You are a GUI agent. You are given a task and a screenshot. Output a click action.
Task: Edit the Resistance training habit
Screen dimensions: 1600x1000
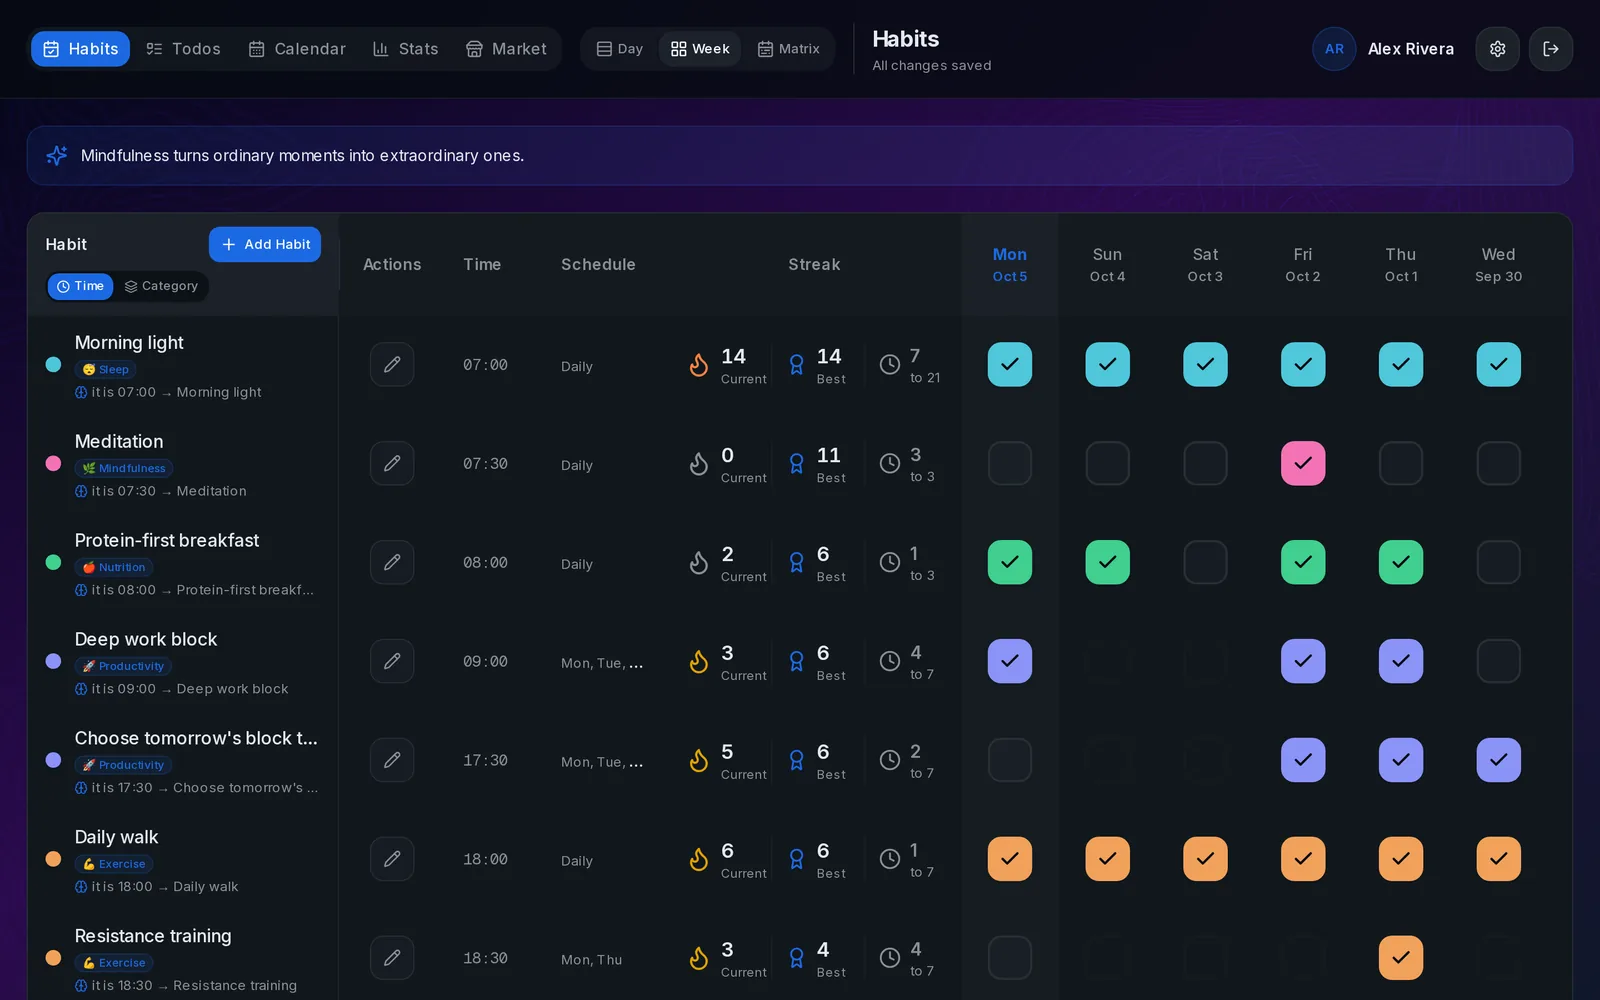[x=392, y=958]
